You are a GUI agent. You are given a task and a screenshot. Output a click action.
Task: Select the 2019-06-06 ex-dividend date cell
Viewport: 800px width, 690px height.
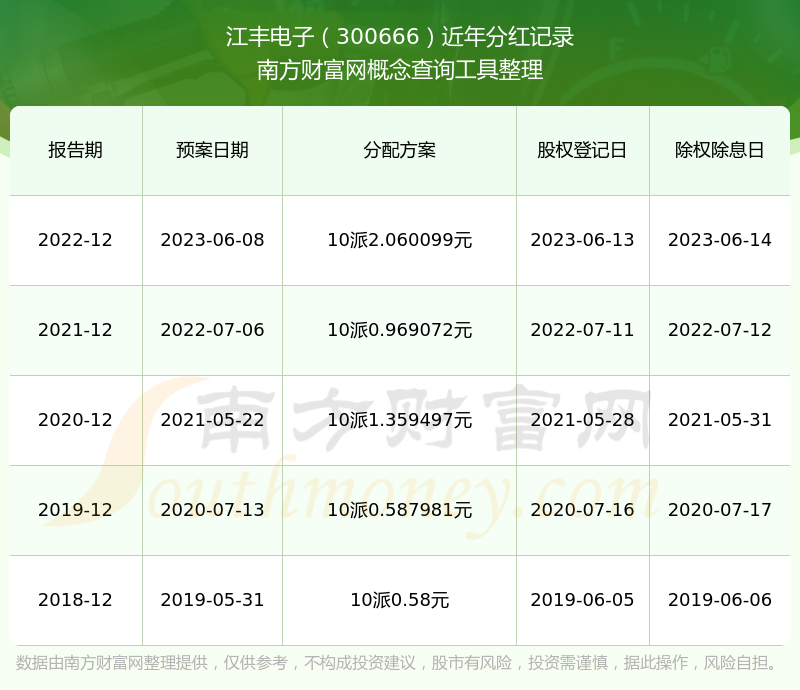[x=719, y=600]
